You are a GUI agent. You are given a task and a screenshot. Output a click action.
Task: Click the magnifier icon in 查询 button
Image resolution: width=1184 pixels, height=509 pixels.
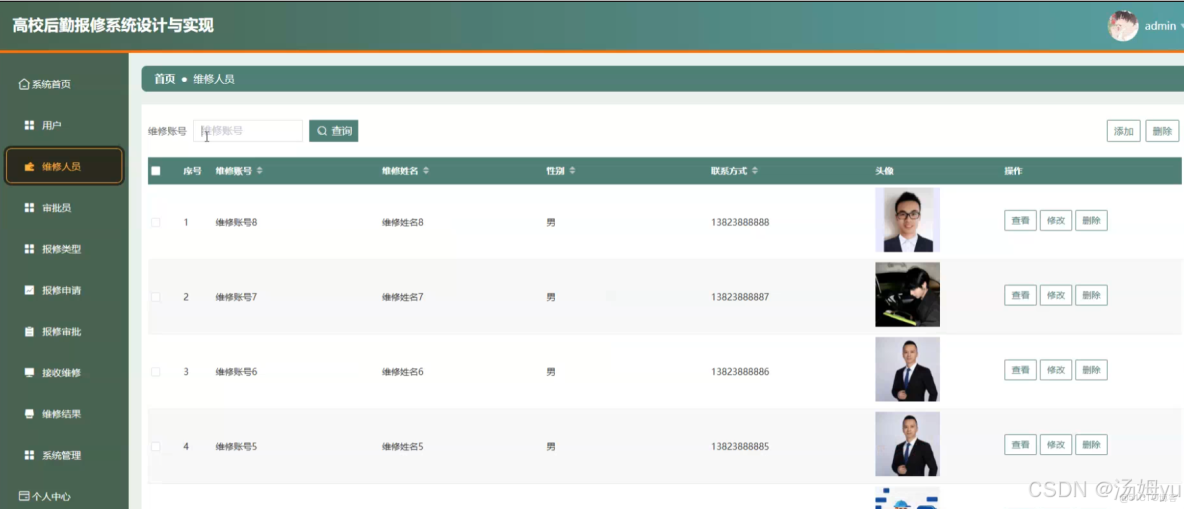coord(322,131)
